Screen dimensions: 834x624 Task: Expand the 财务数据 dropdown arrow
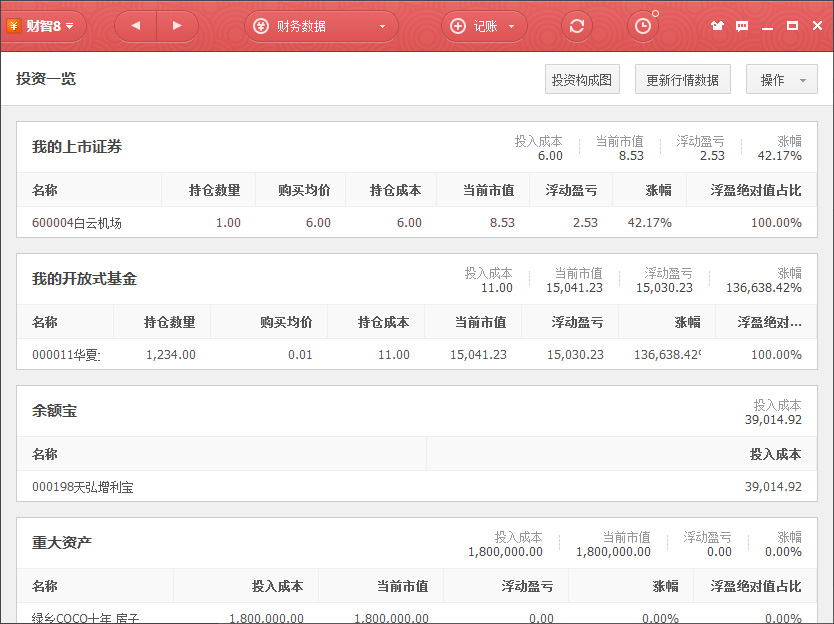click(382, 27)
